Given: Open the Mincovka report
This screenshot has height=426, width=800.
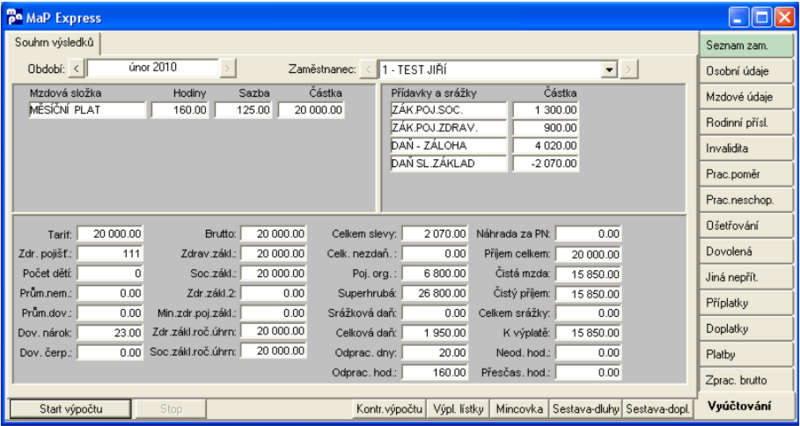Looking at the screenshot, I should tap(519, 409).
